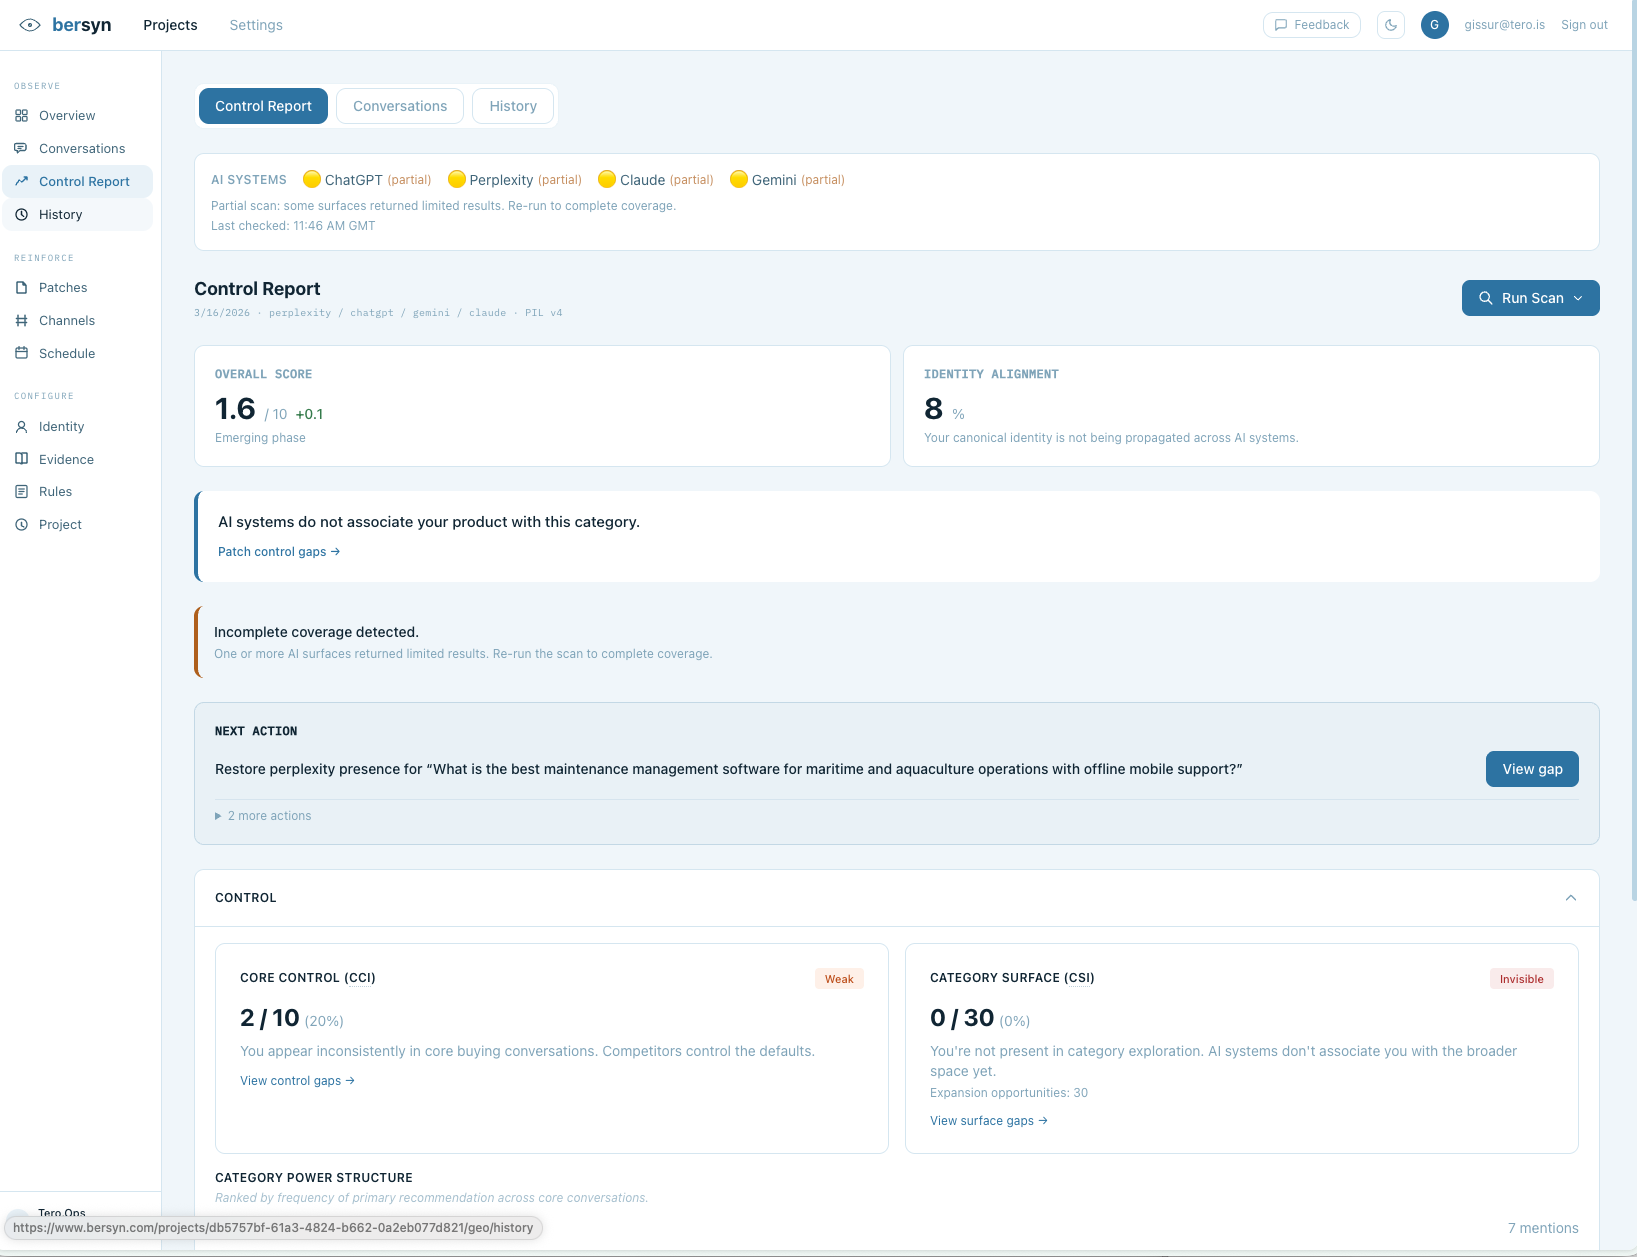The width and height of the screenshot is (1637, 1257).
Task: Expand the 2 more actions disclosure
Action: pyautogui.click(x=263, y=816)
